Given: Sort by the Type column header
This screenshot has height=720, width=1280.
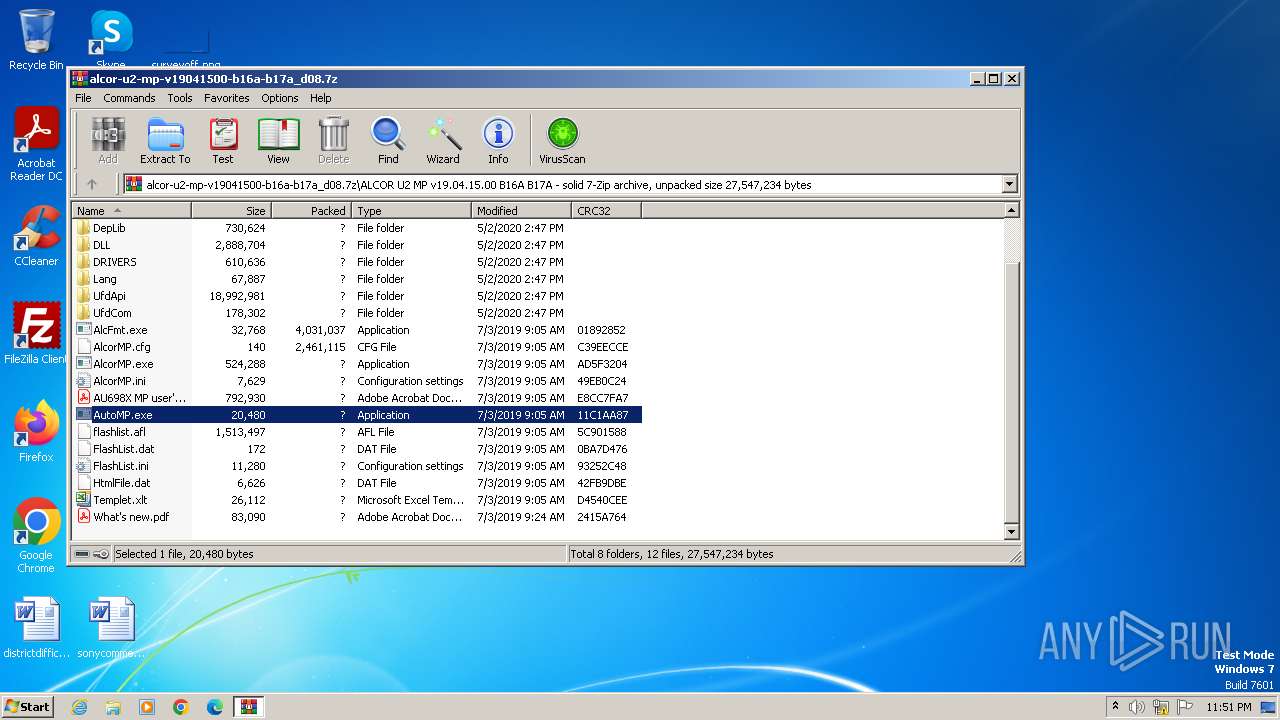Looking at the screenshot, I should 412,210.
